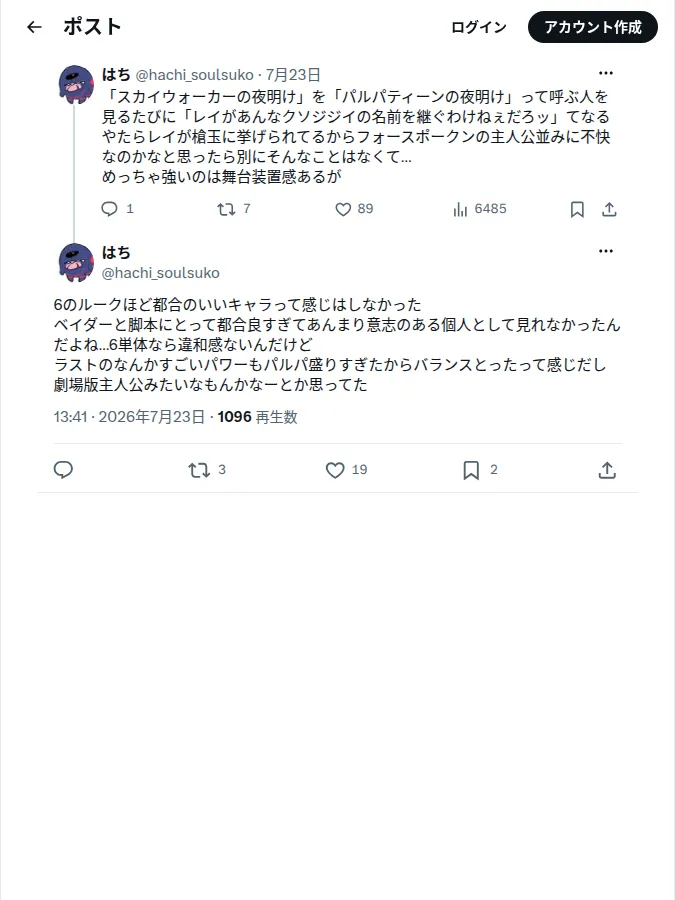Open the profile avatar of the first post

click(76, 84)
